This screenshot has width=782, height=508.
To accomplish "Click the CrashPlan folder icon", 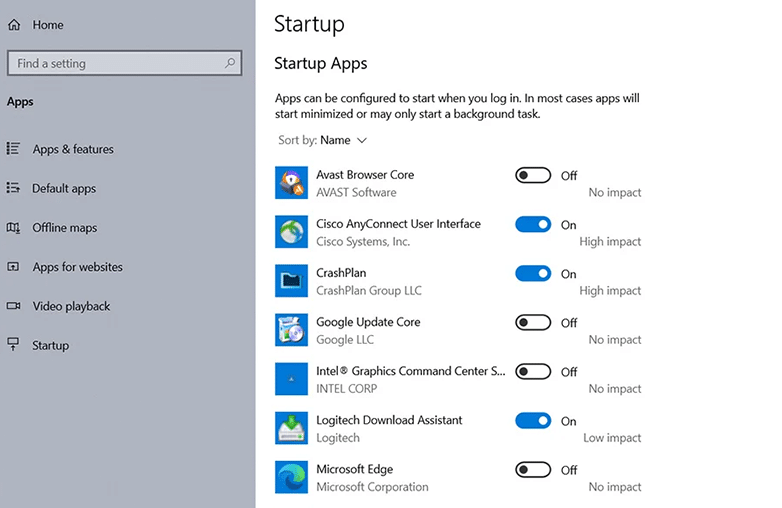I will (291, 281).
